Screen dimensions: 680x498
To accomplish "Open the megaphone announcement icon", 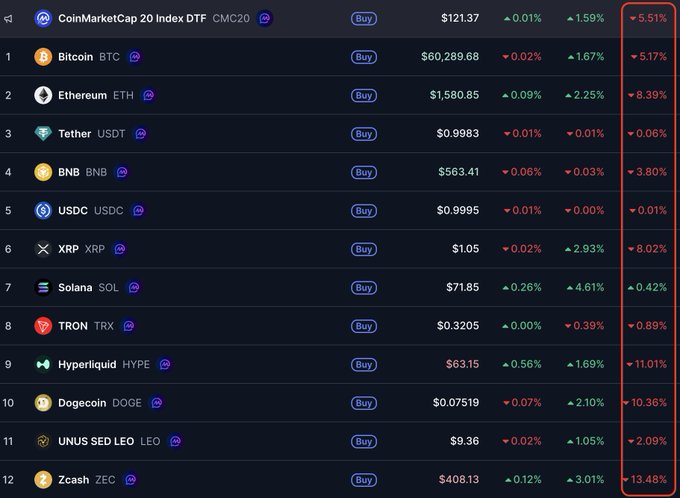I will pyautogui.click(x=8, y=19).
